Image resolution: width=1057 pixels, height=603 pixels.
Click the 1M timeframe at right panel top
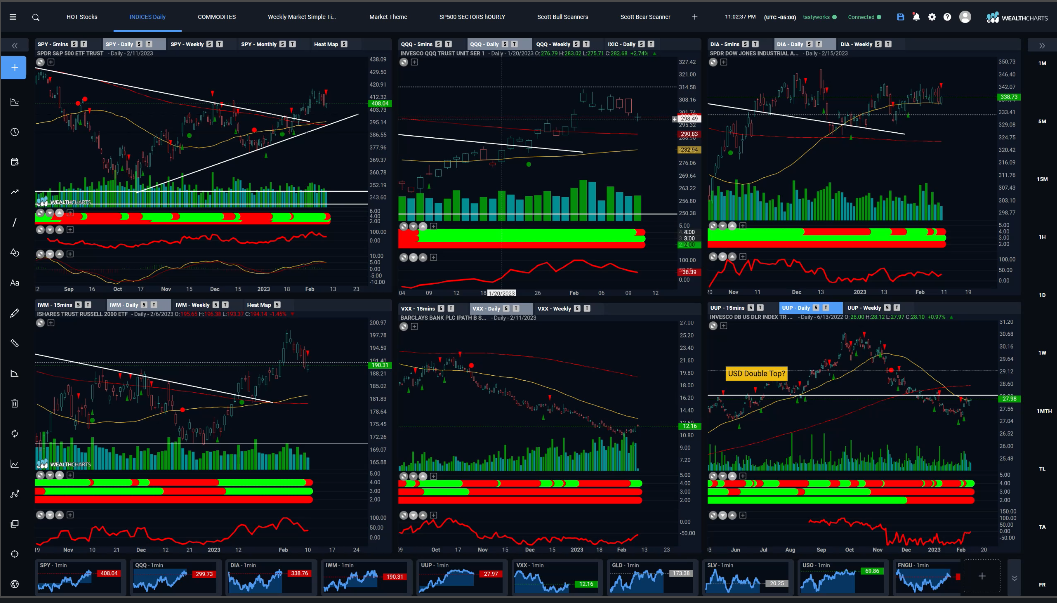tap(1042, 63)
